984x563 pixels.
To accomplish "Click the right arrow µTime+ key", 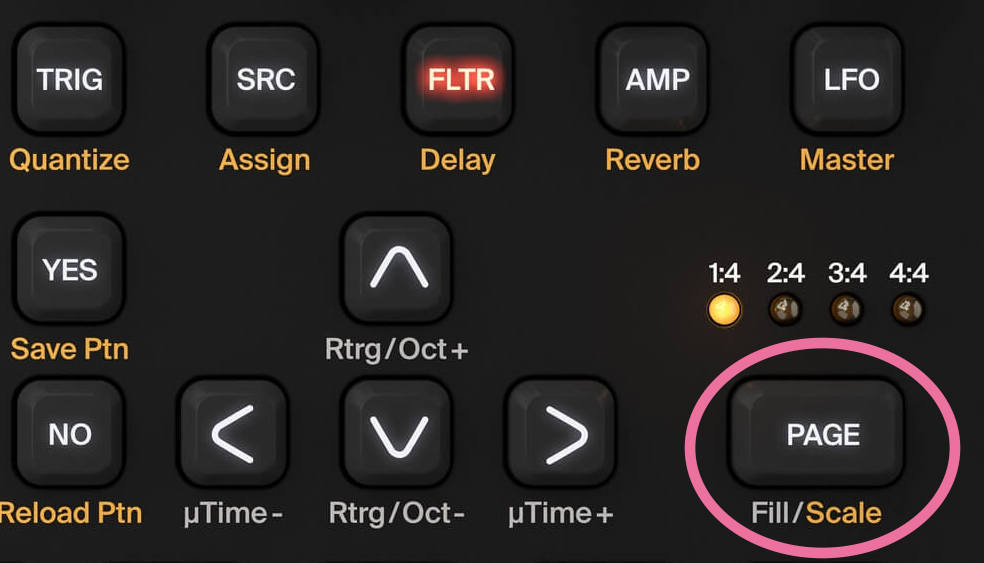I will coord(562,434).
